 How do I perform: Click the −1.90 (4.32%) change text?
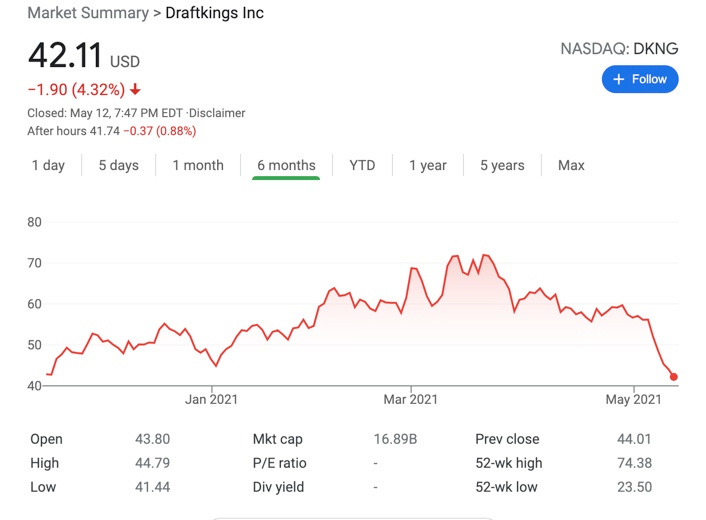76,90
